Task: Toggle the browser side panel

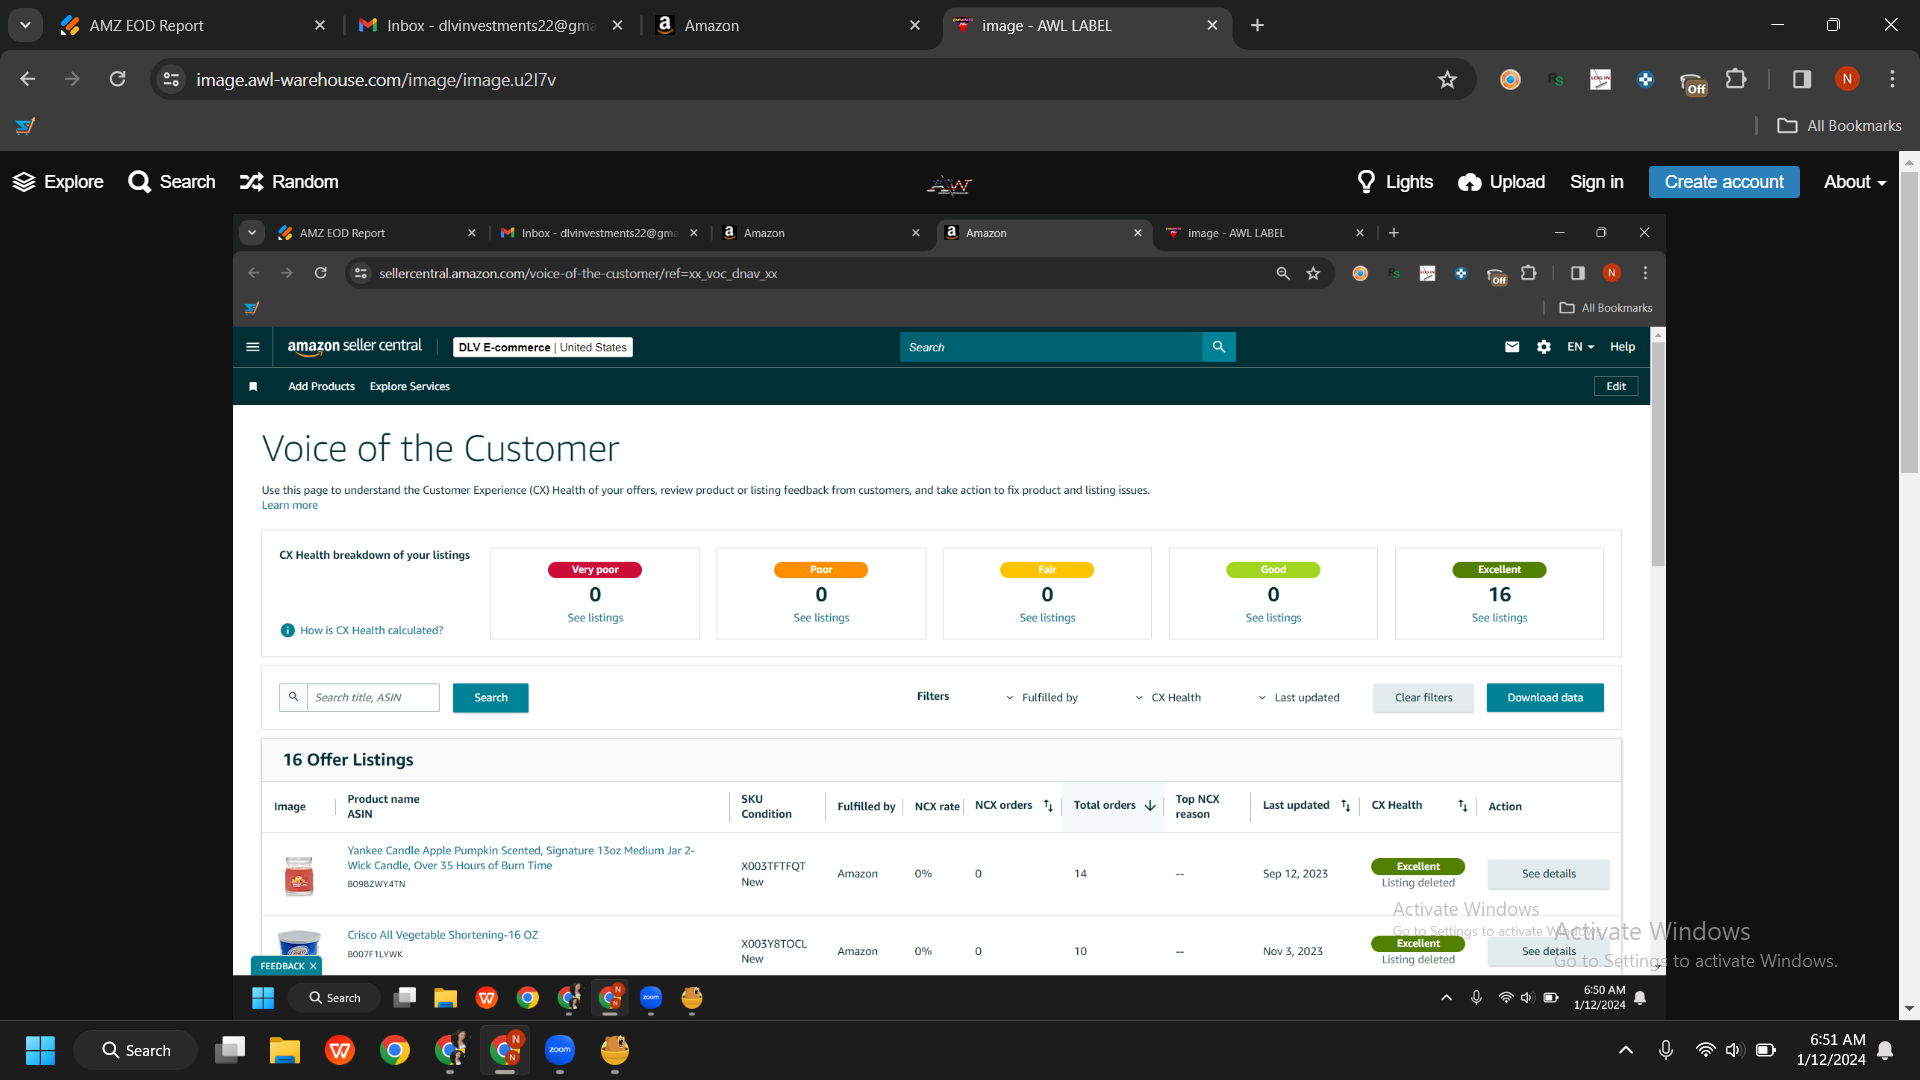Action: pos(1802,79)
